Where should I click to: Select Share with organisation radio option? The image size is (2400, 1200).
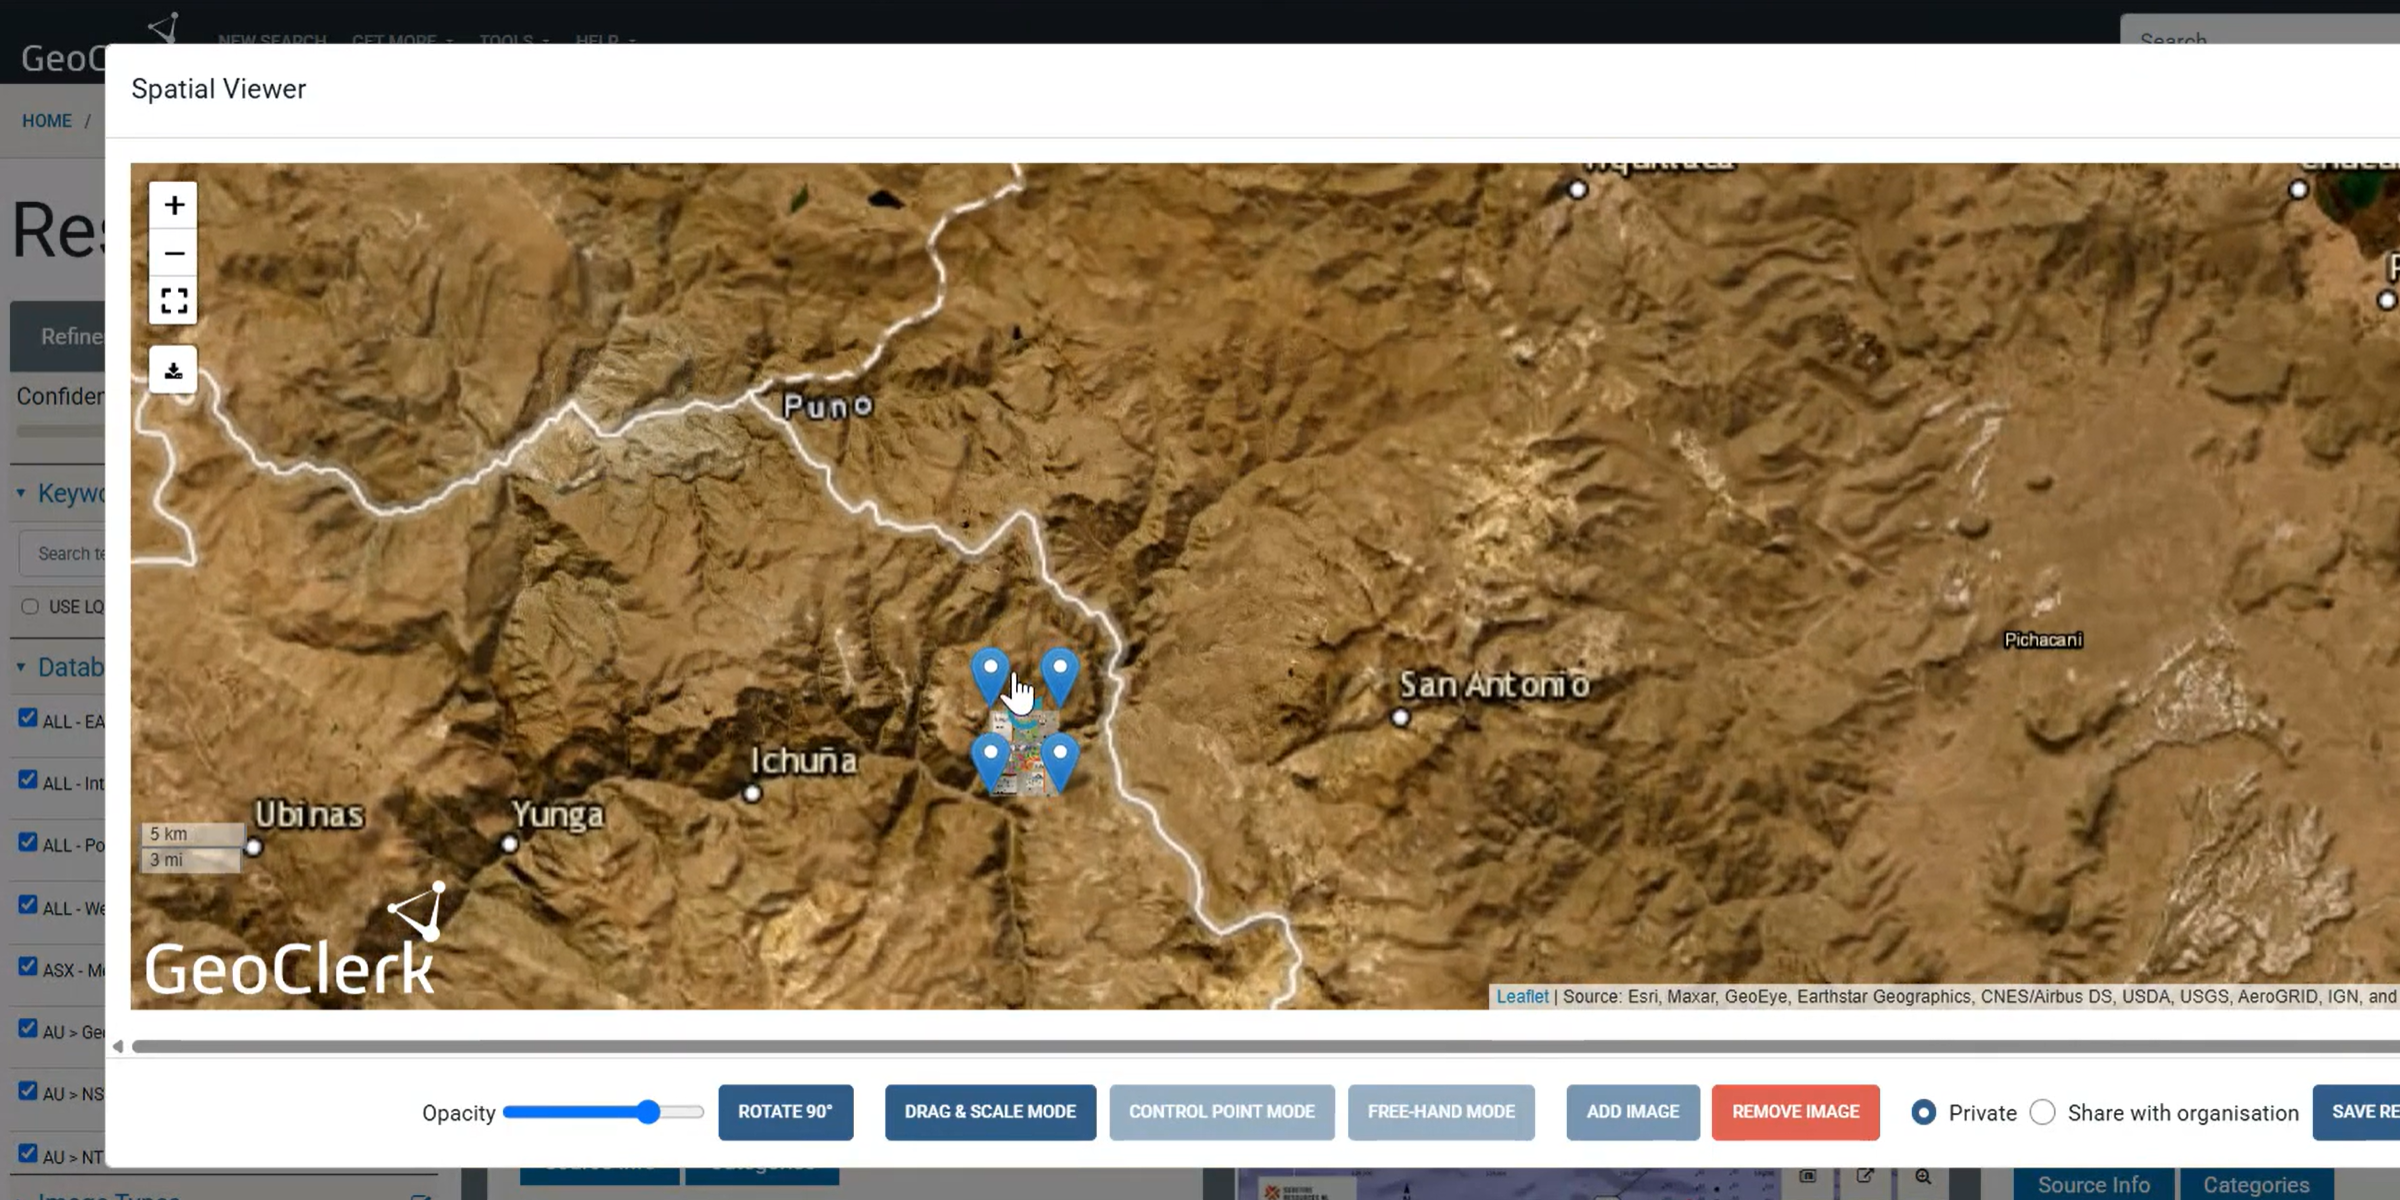coord(2043,1112)
